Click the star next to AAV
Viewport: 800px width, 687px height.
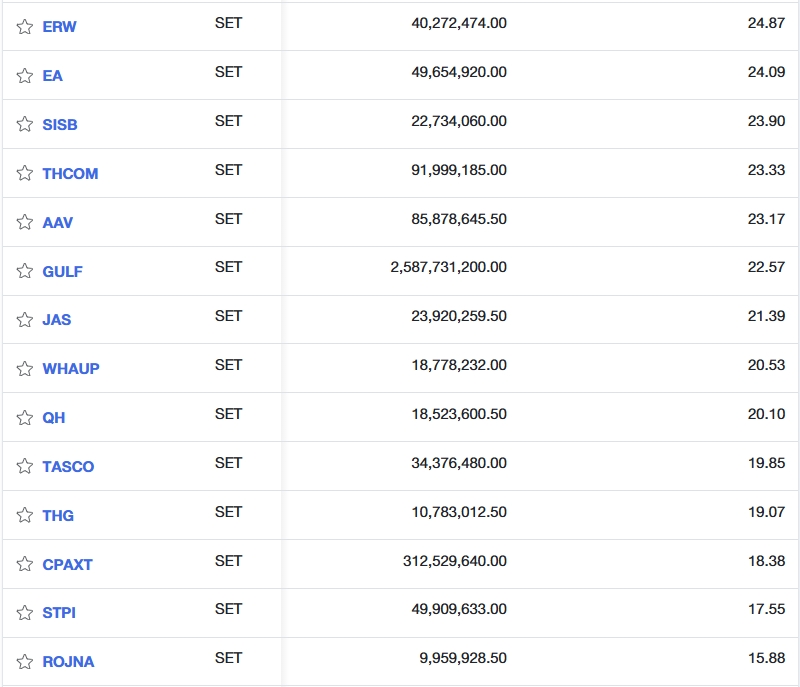pyautogui.click(x=25, y=223)
